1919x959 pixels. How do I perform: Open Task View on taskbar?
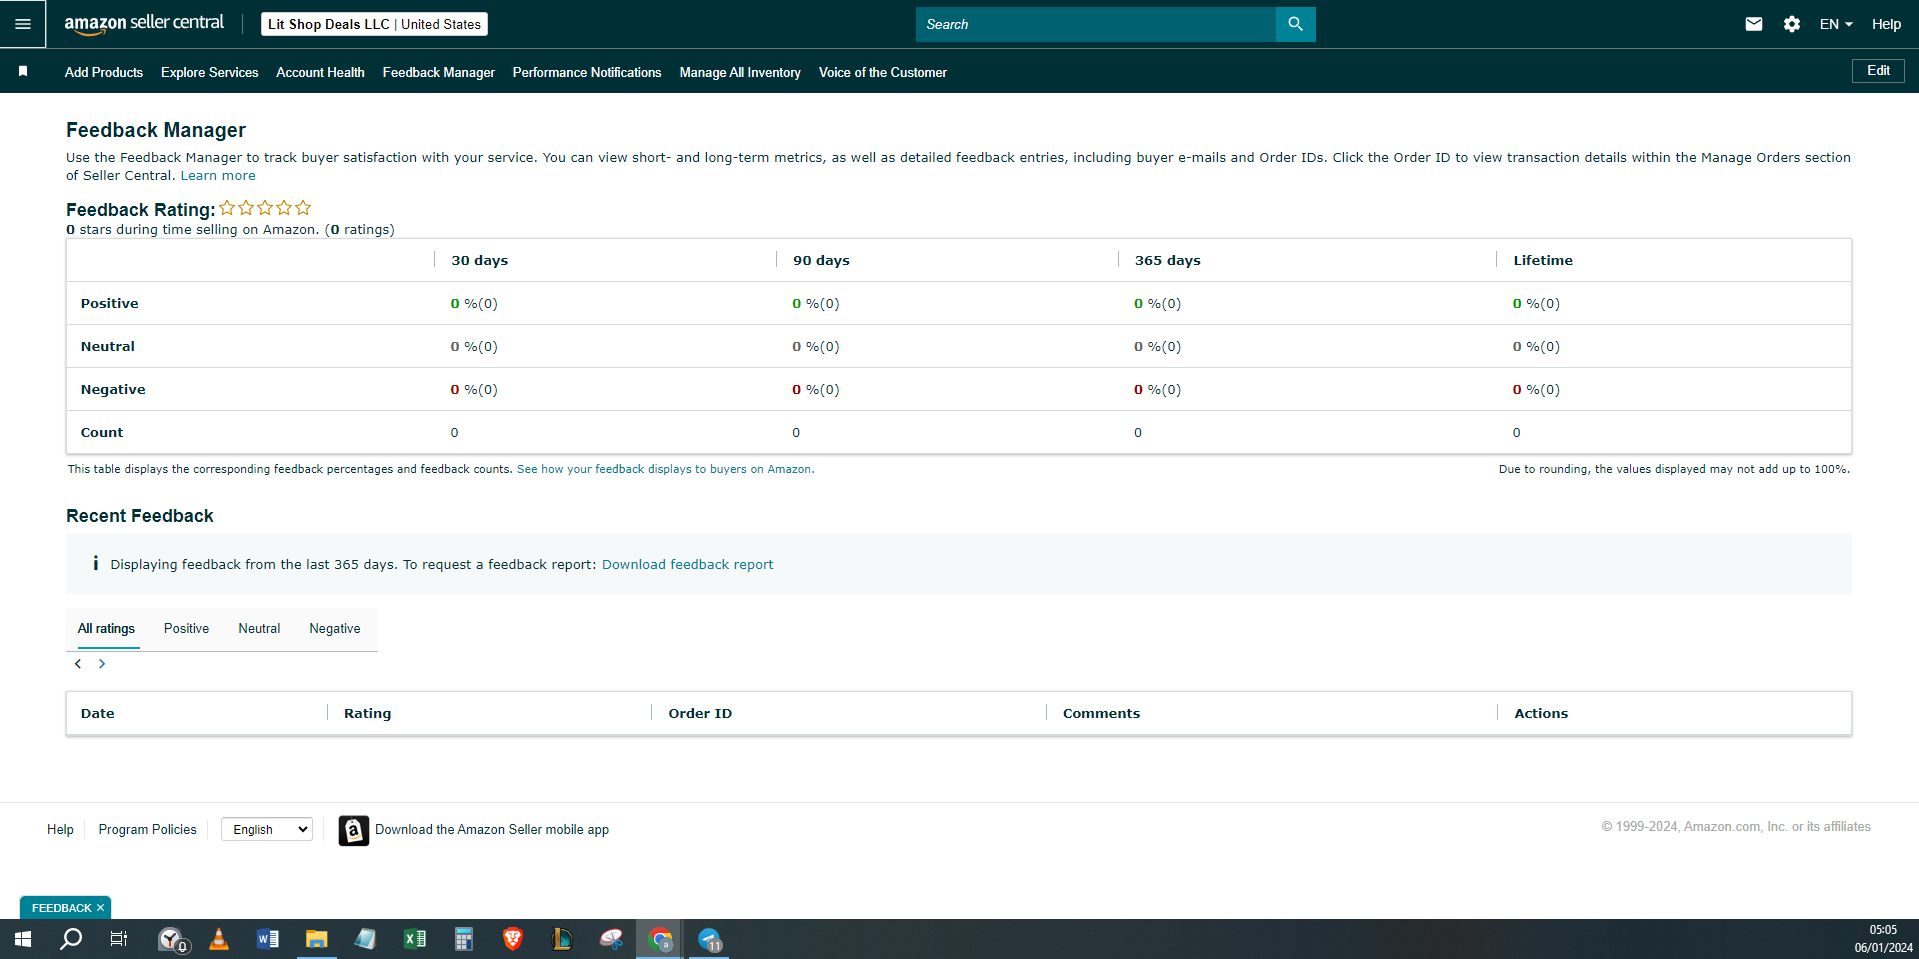pos(118,939)
